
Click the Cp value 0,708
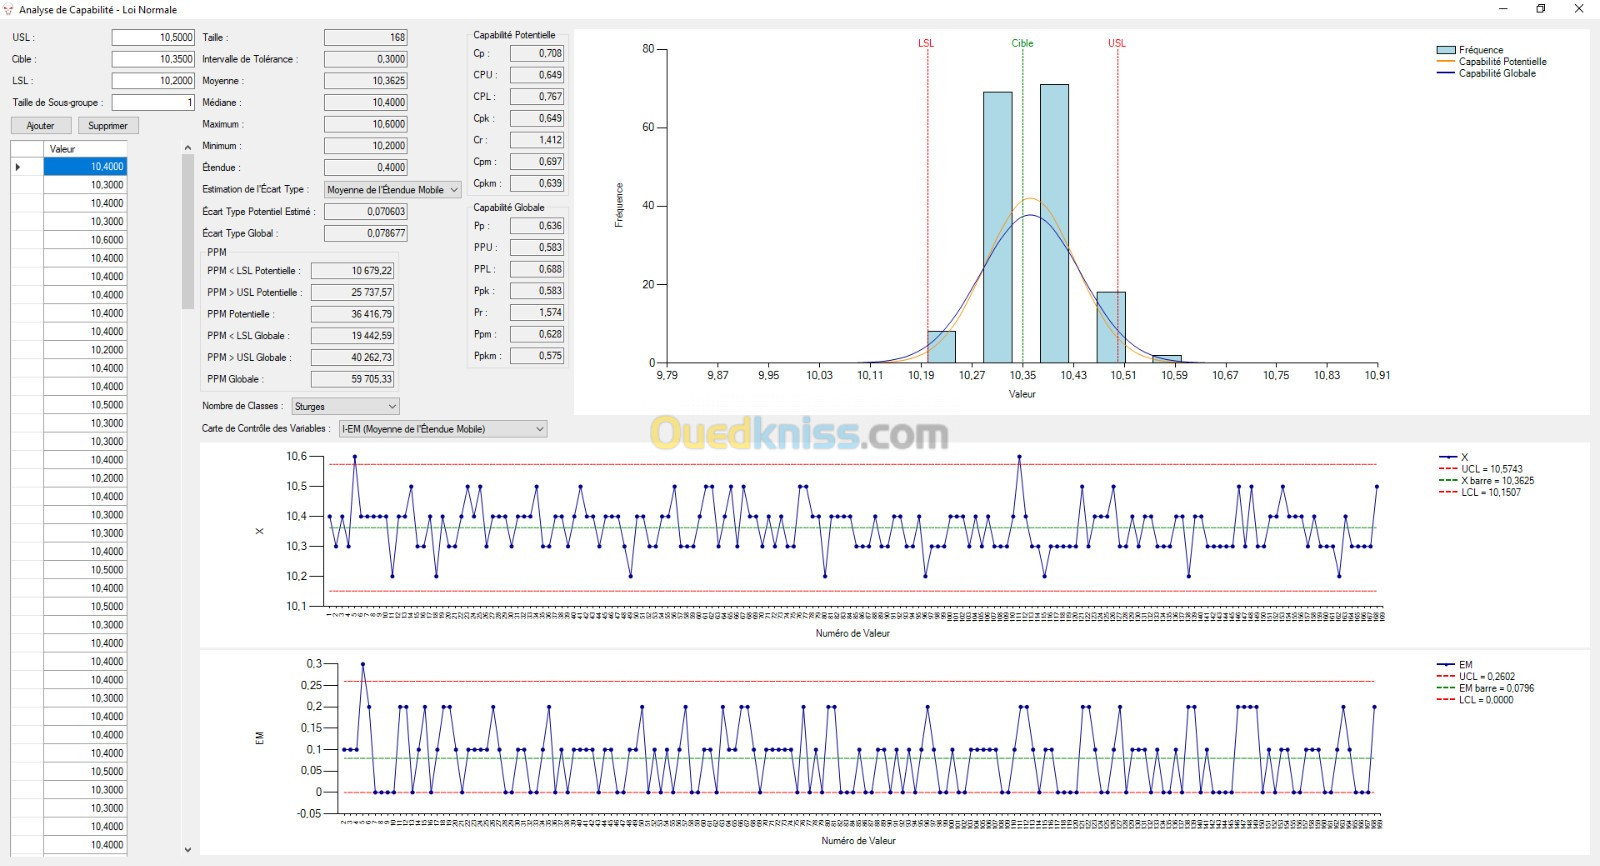(x=537, y=53)
